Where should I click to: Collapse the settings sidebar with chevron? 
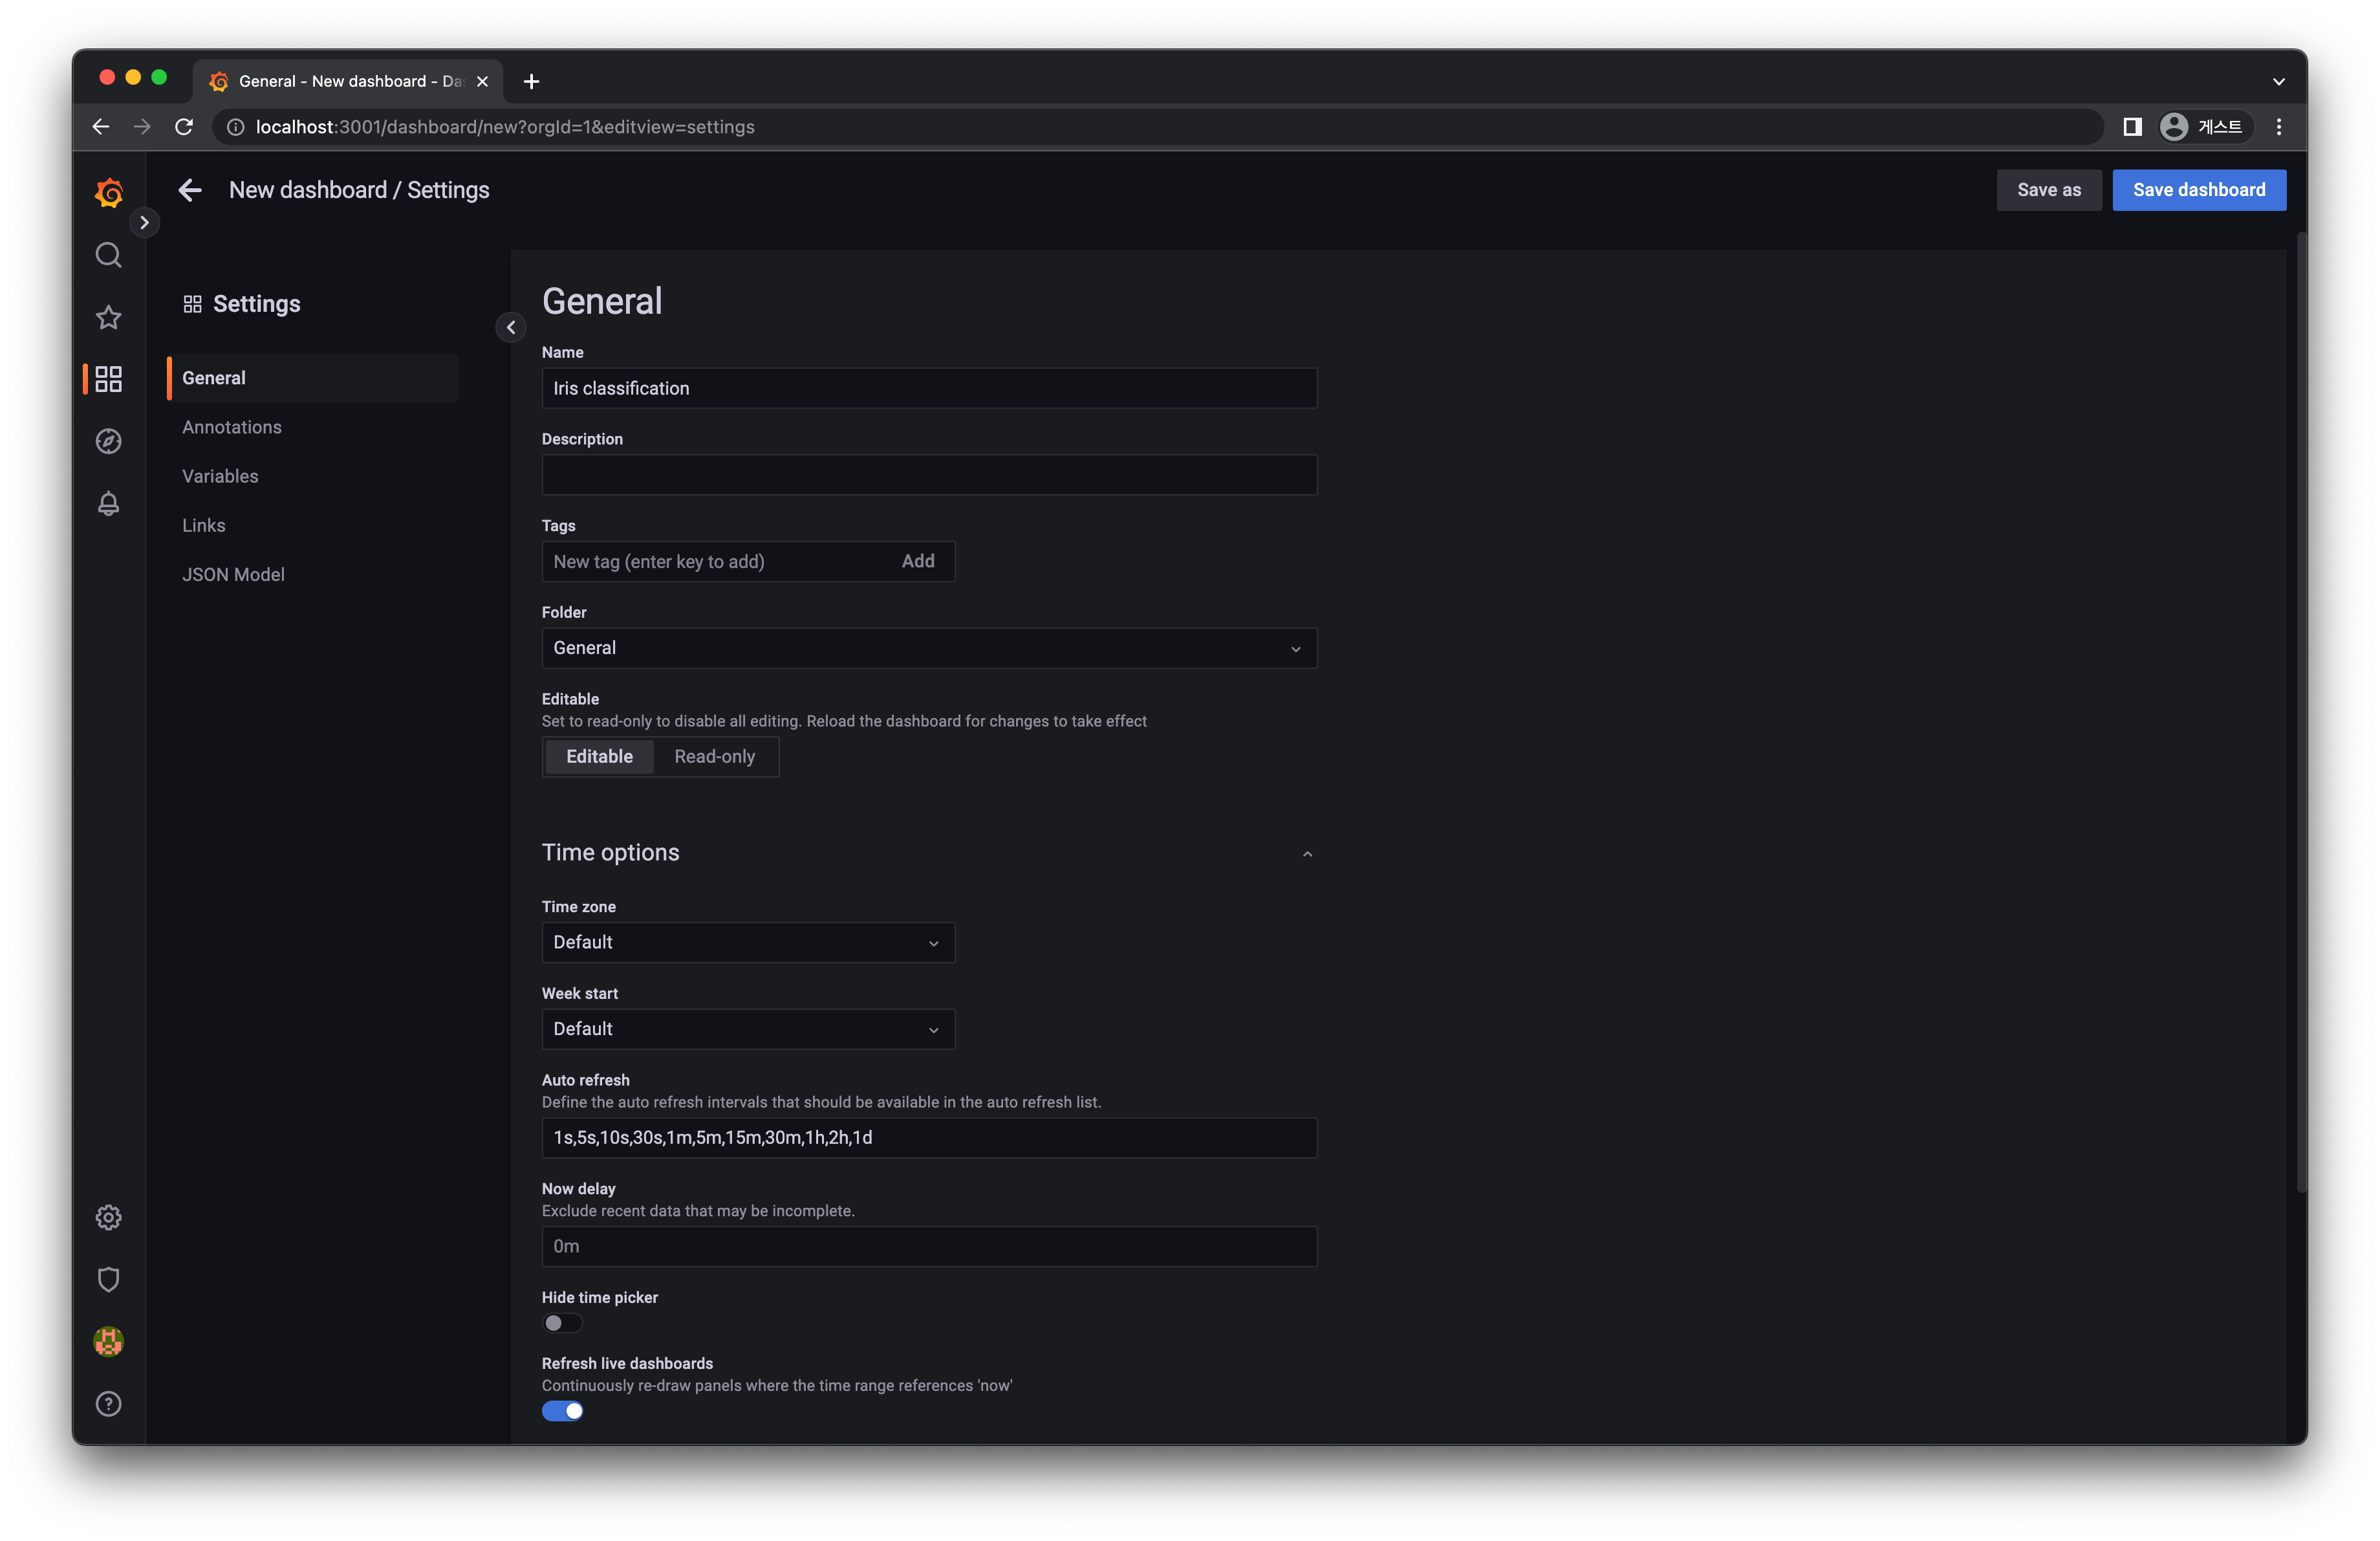point(511,327)
